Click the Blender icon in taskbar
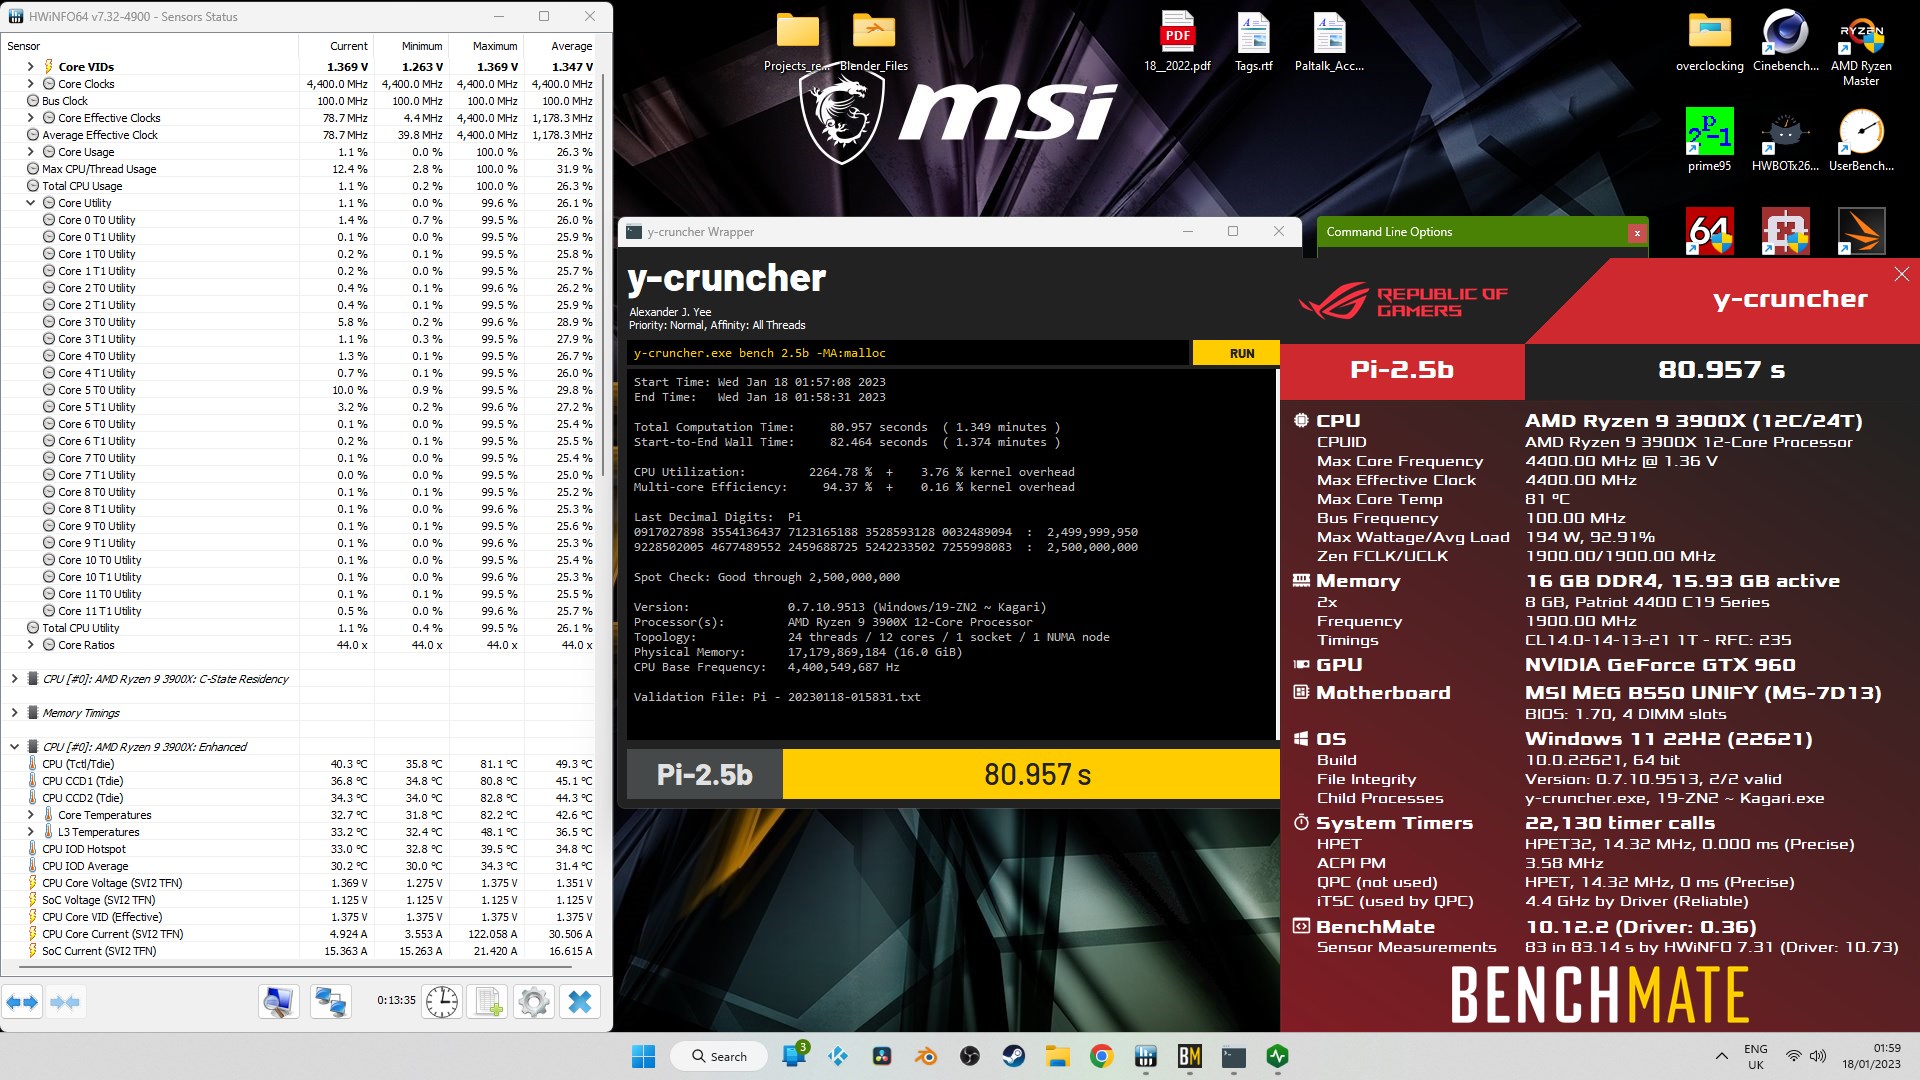 pyautogui.click(x=926, y=1056)
